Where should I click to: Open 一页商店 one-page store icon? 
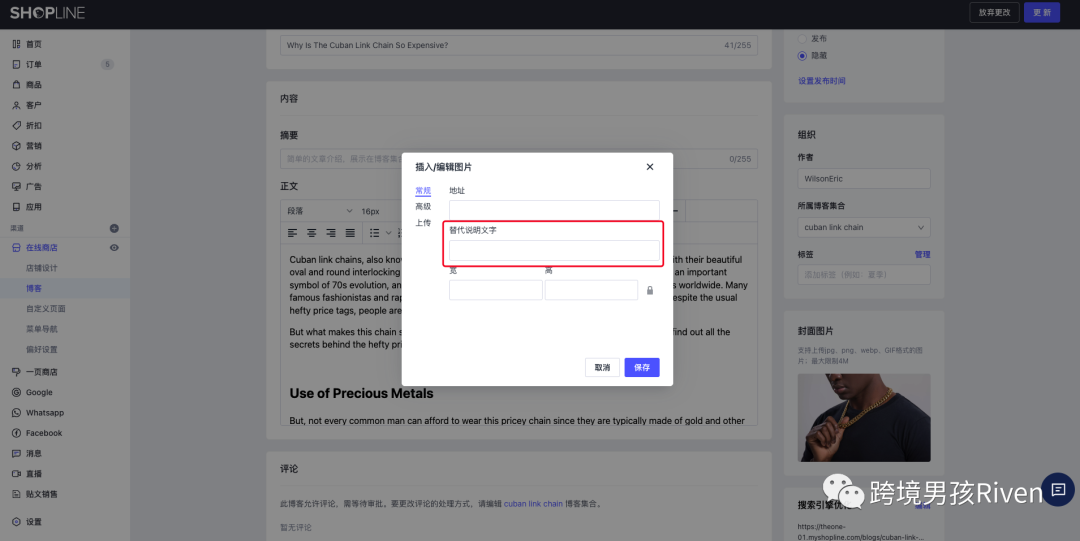16,372
